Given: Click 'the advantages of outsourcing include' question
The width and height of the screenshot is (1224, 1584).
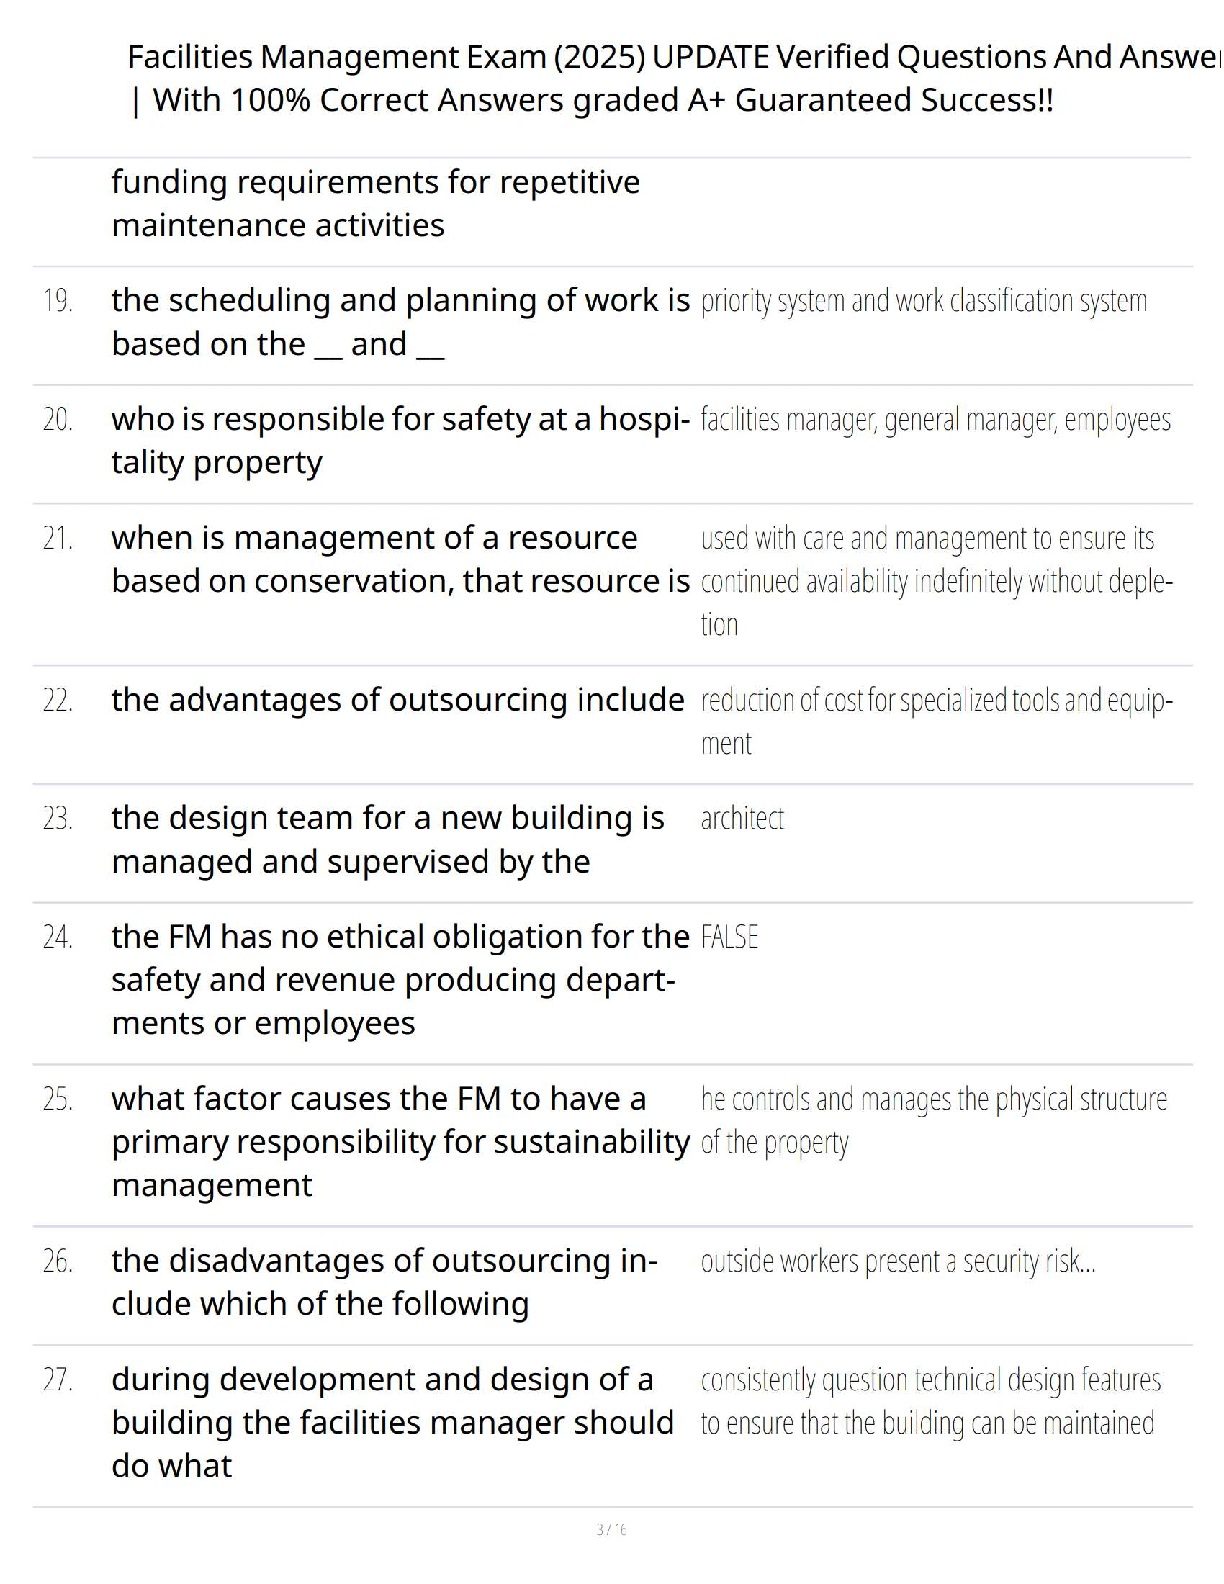Looking at the screenshot, I should [397, 700].
